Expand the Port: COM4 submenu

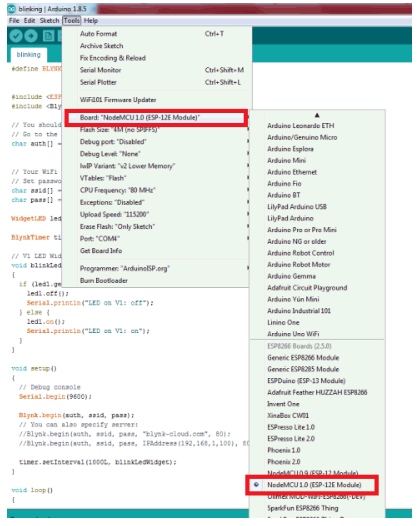click(x=156, y=239)
